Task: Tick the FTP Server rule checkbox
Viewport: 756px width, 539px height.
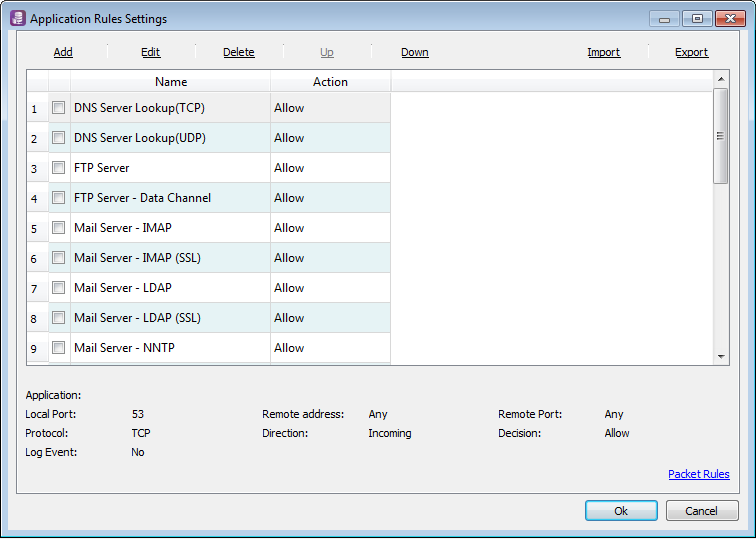Action: point(59,167)
